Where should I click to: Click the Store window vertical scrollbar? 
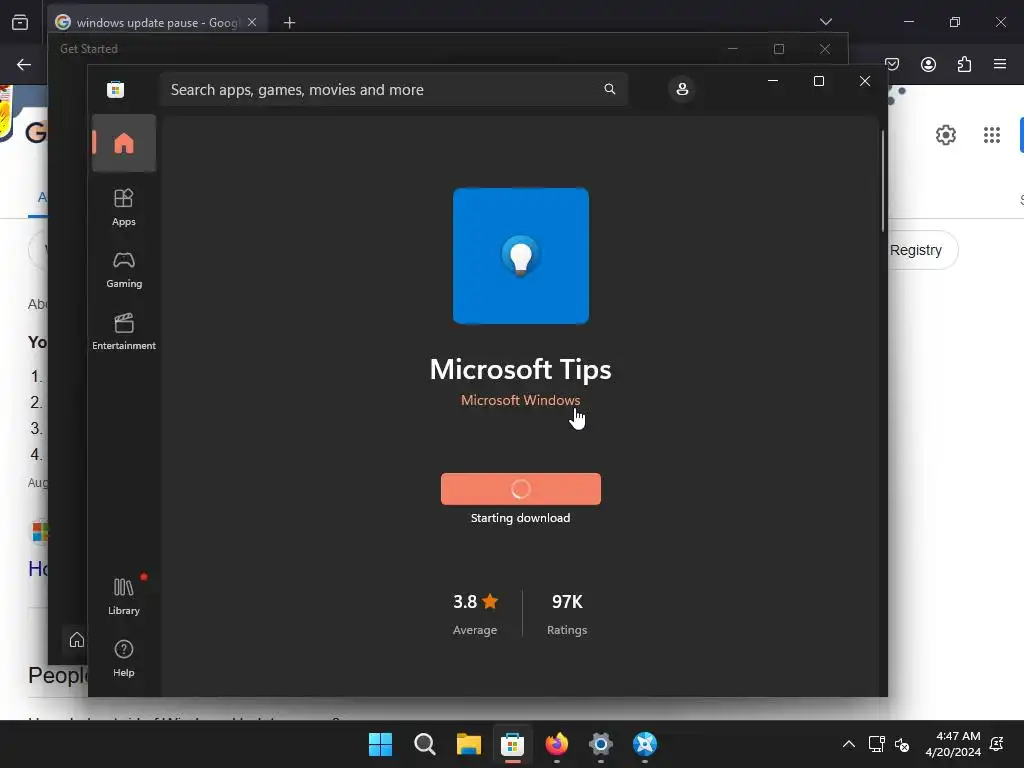pyautogui.click(x=883, y=181)
